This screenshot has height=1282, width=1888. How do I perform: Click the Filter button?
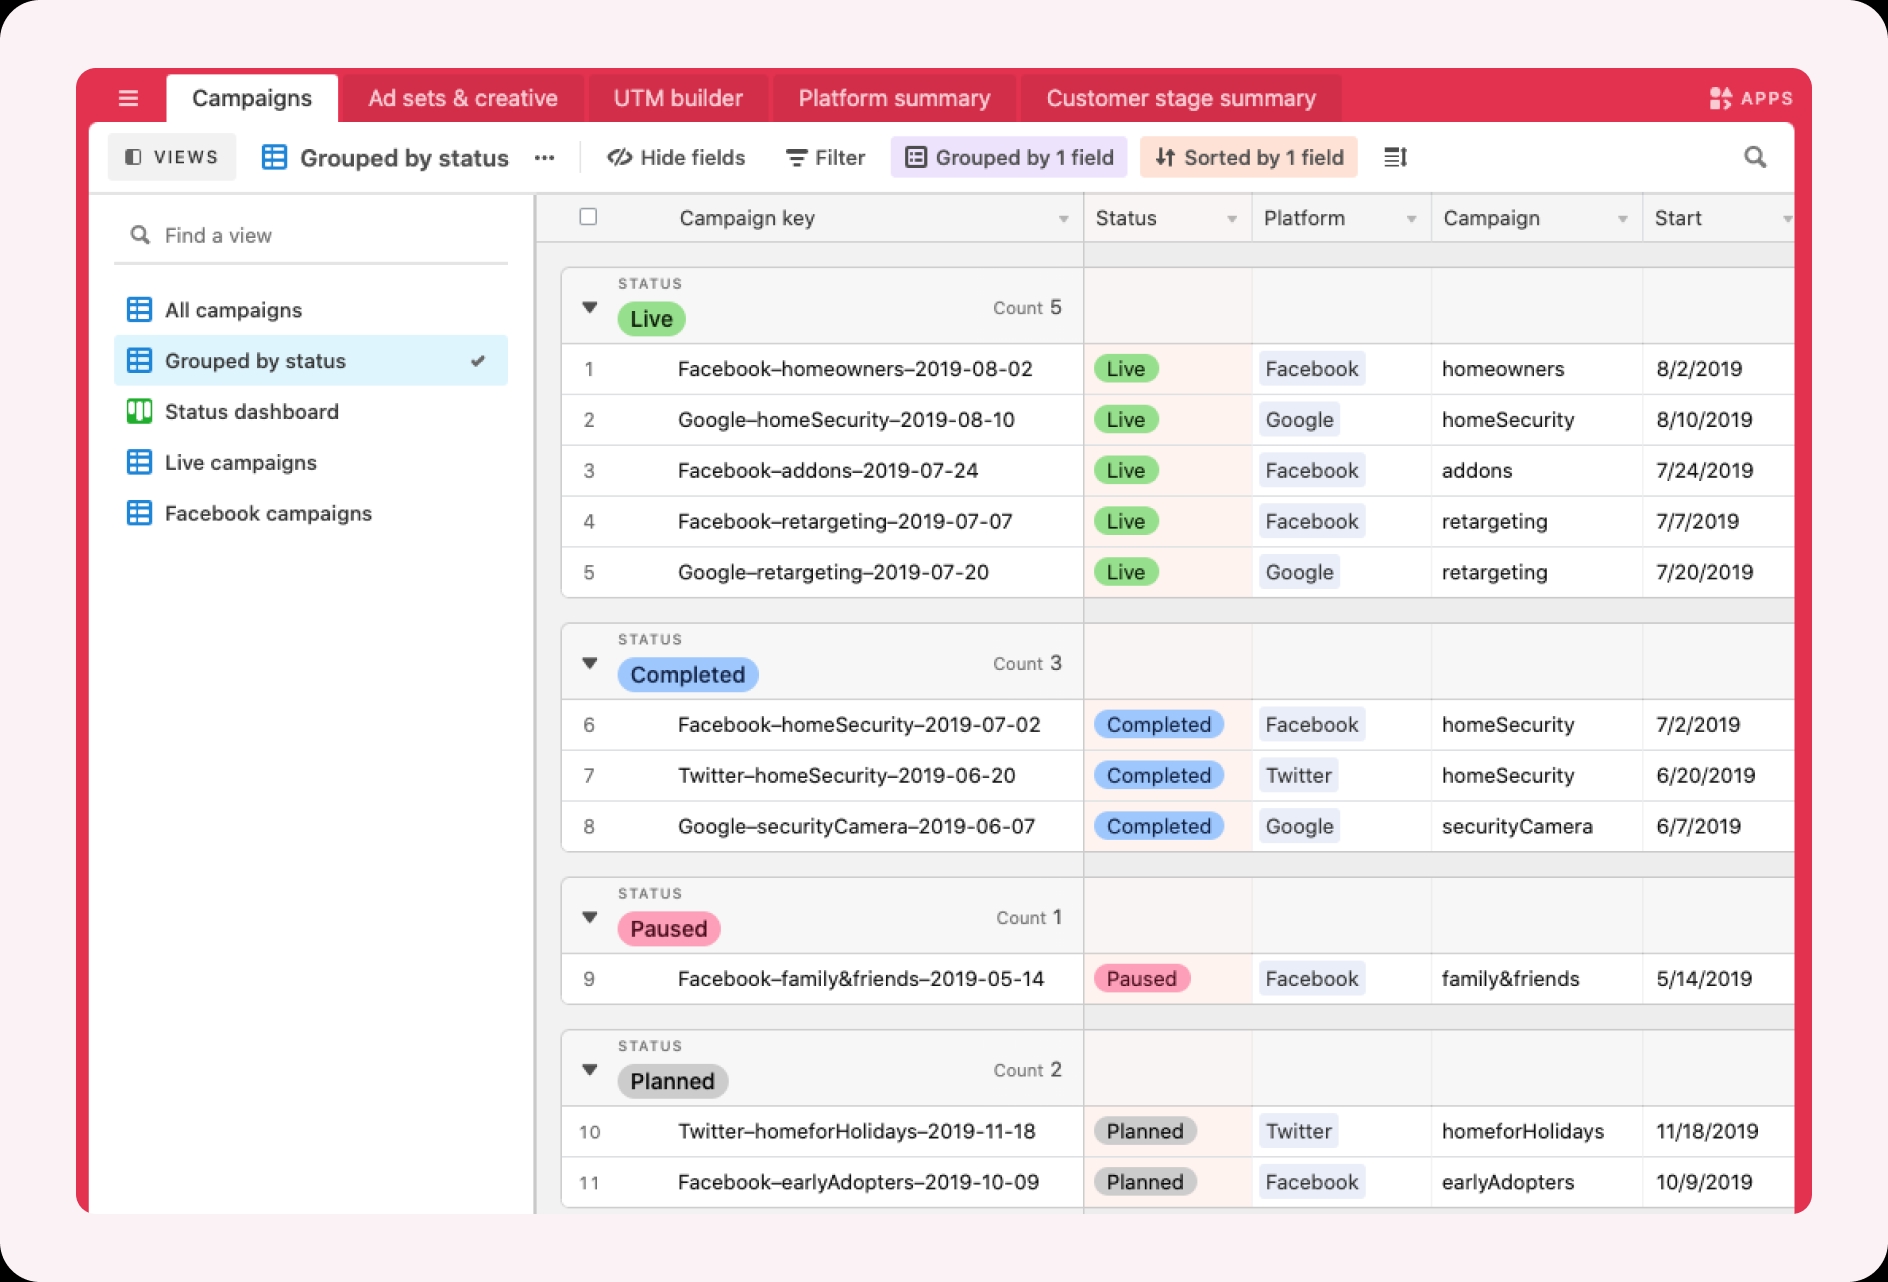[x=825, y=157]
